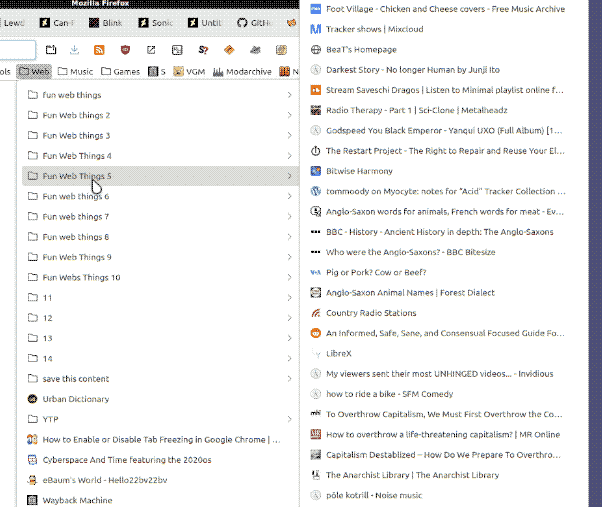The image size is (602, 507).
Task: Open 'Cyberspace And Time featuring the 2020os' bookmark
Action: tap(160, 460)
